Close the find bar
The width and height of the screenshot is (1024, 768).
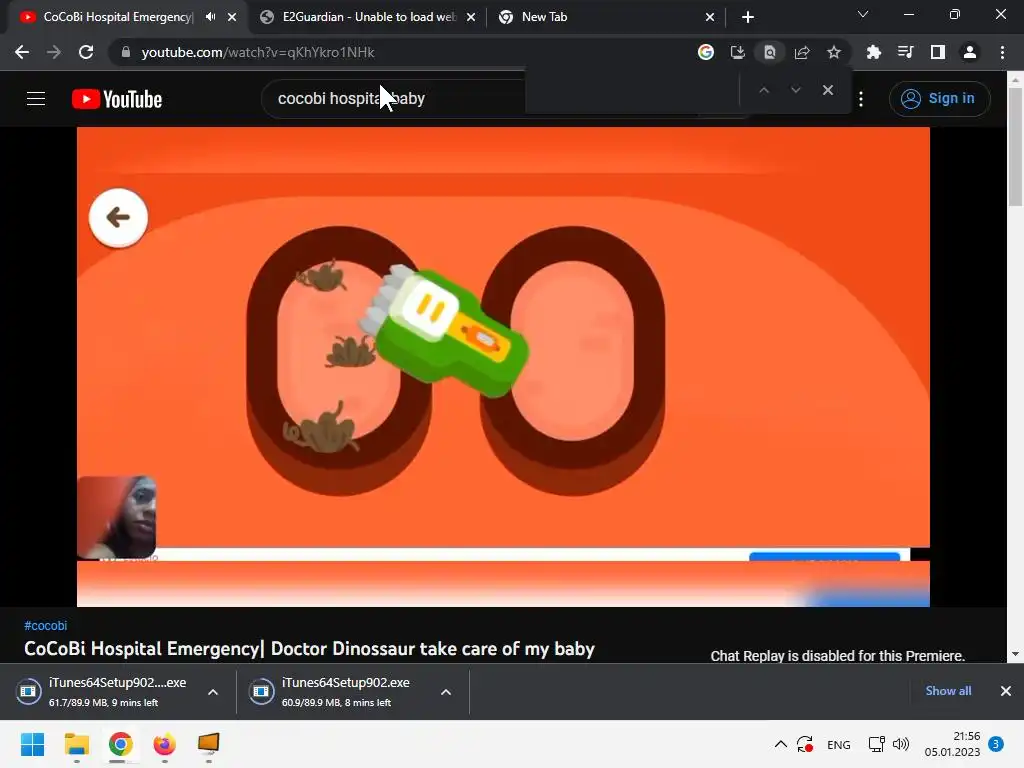(827, 90)
